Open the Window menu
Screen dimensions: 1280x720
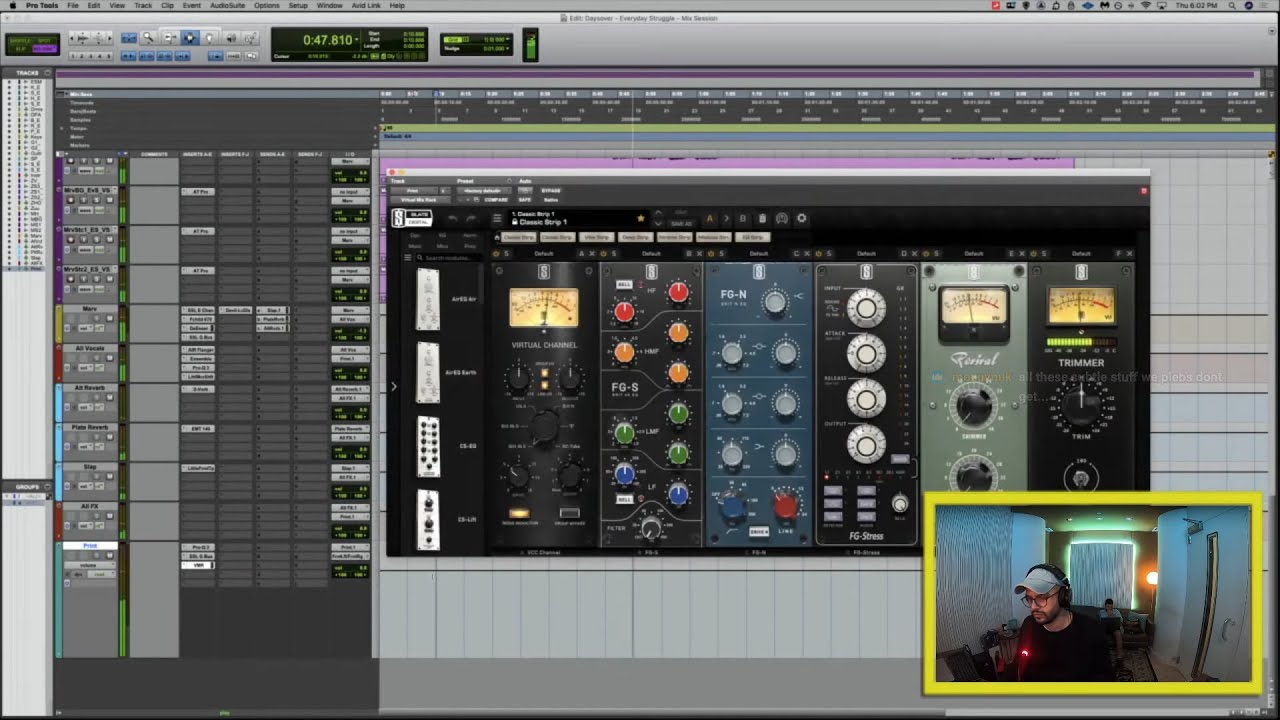coord(329,5)
